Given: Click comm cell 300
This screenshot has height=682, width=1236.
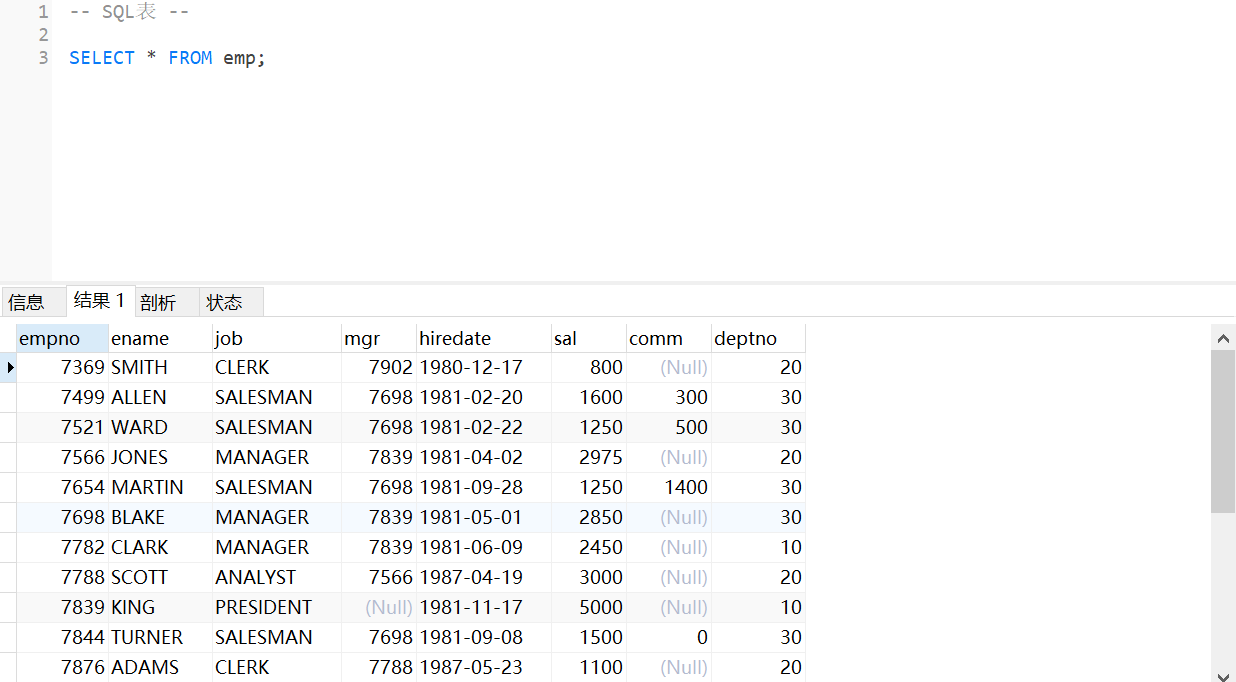Looking at the screenshot, I should coord(669,397).
